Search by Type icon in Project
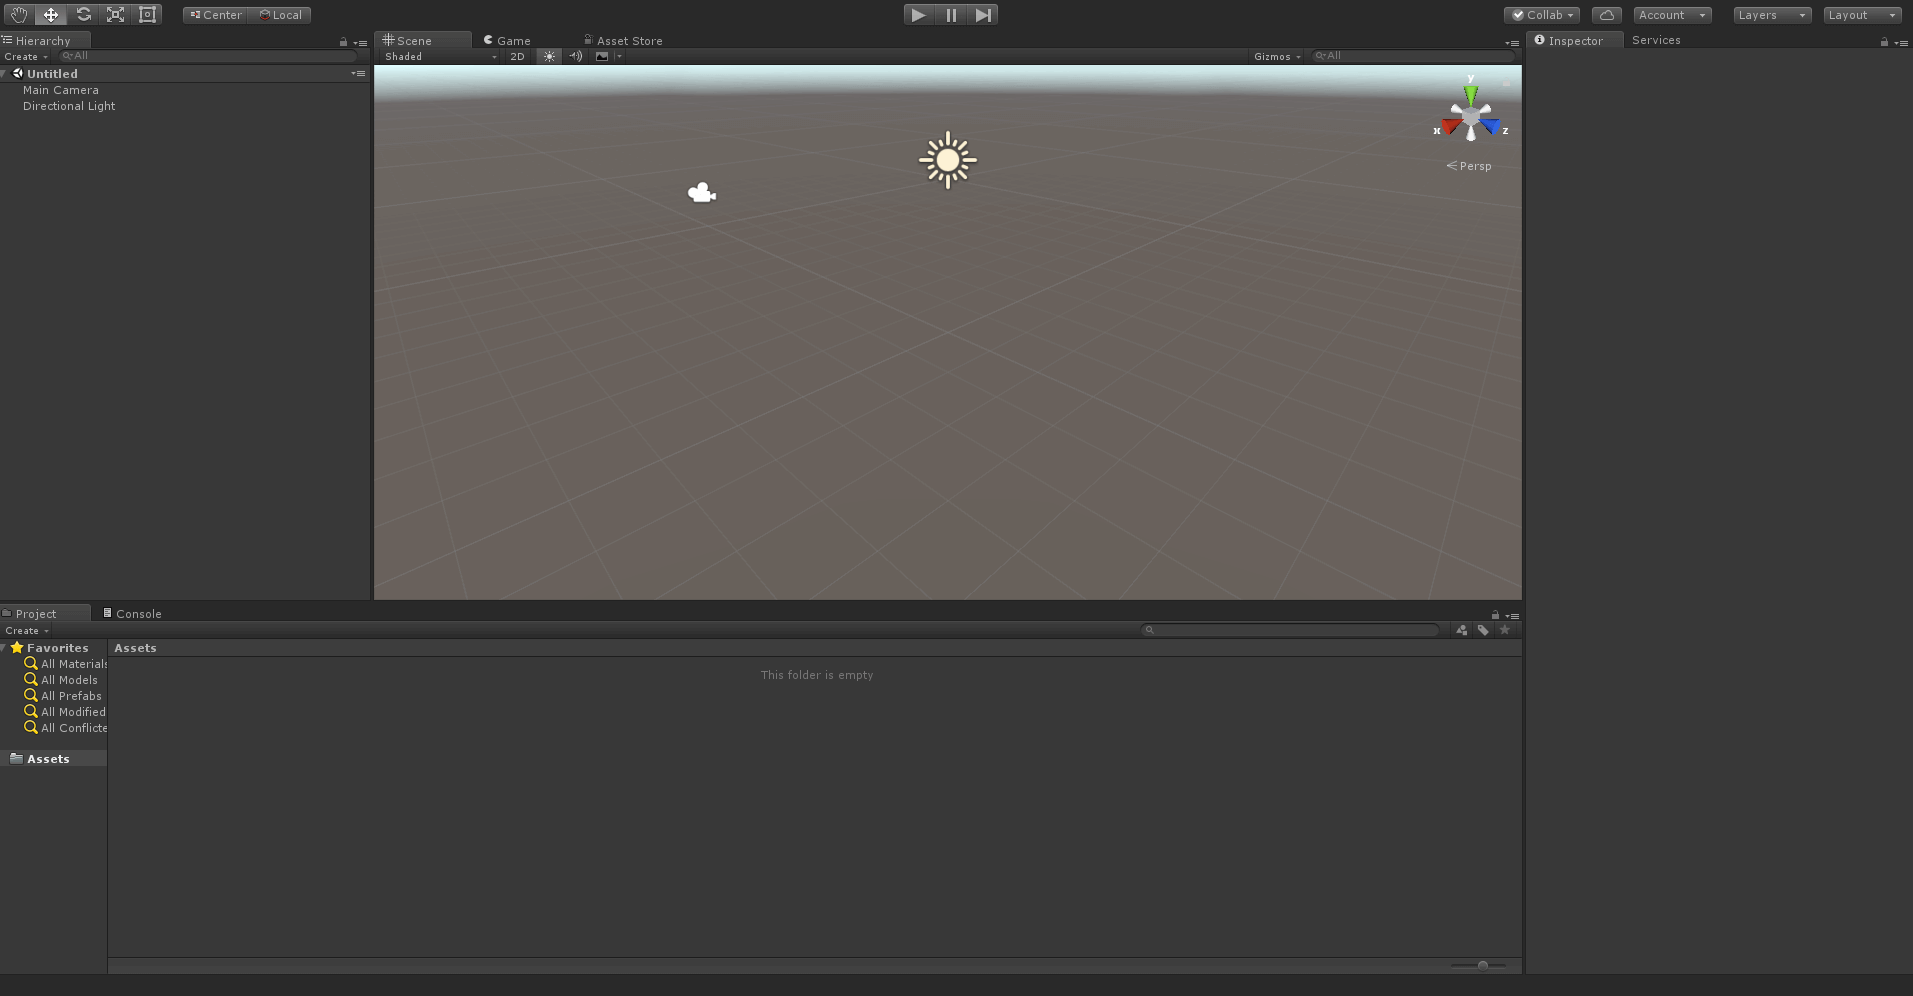Viewport: 1913px width, 996px height. click(x=1462, y=630)
